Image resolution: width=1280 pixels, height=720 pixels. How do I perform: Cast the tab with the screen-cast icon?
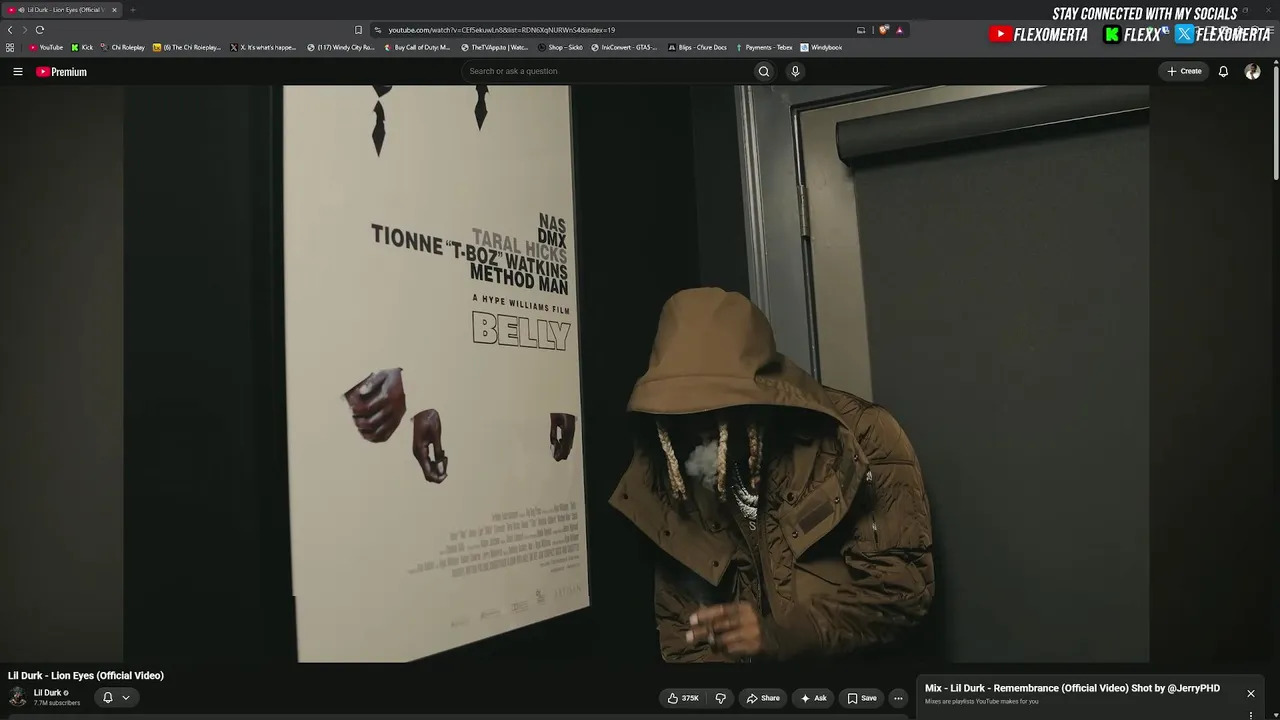click(861, 30)
